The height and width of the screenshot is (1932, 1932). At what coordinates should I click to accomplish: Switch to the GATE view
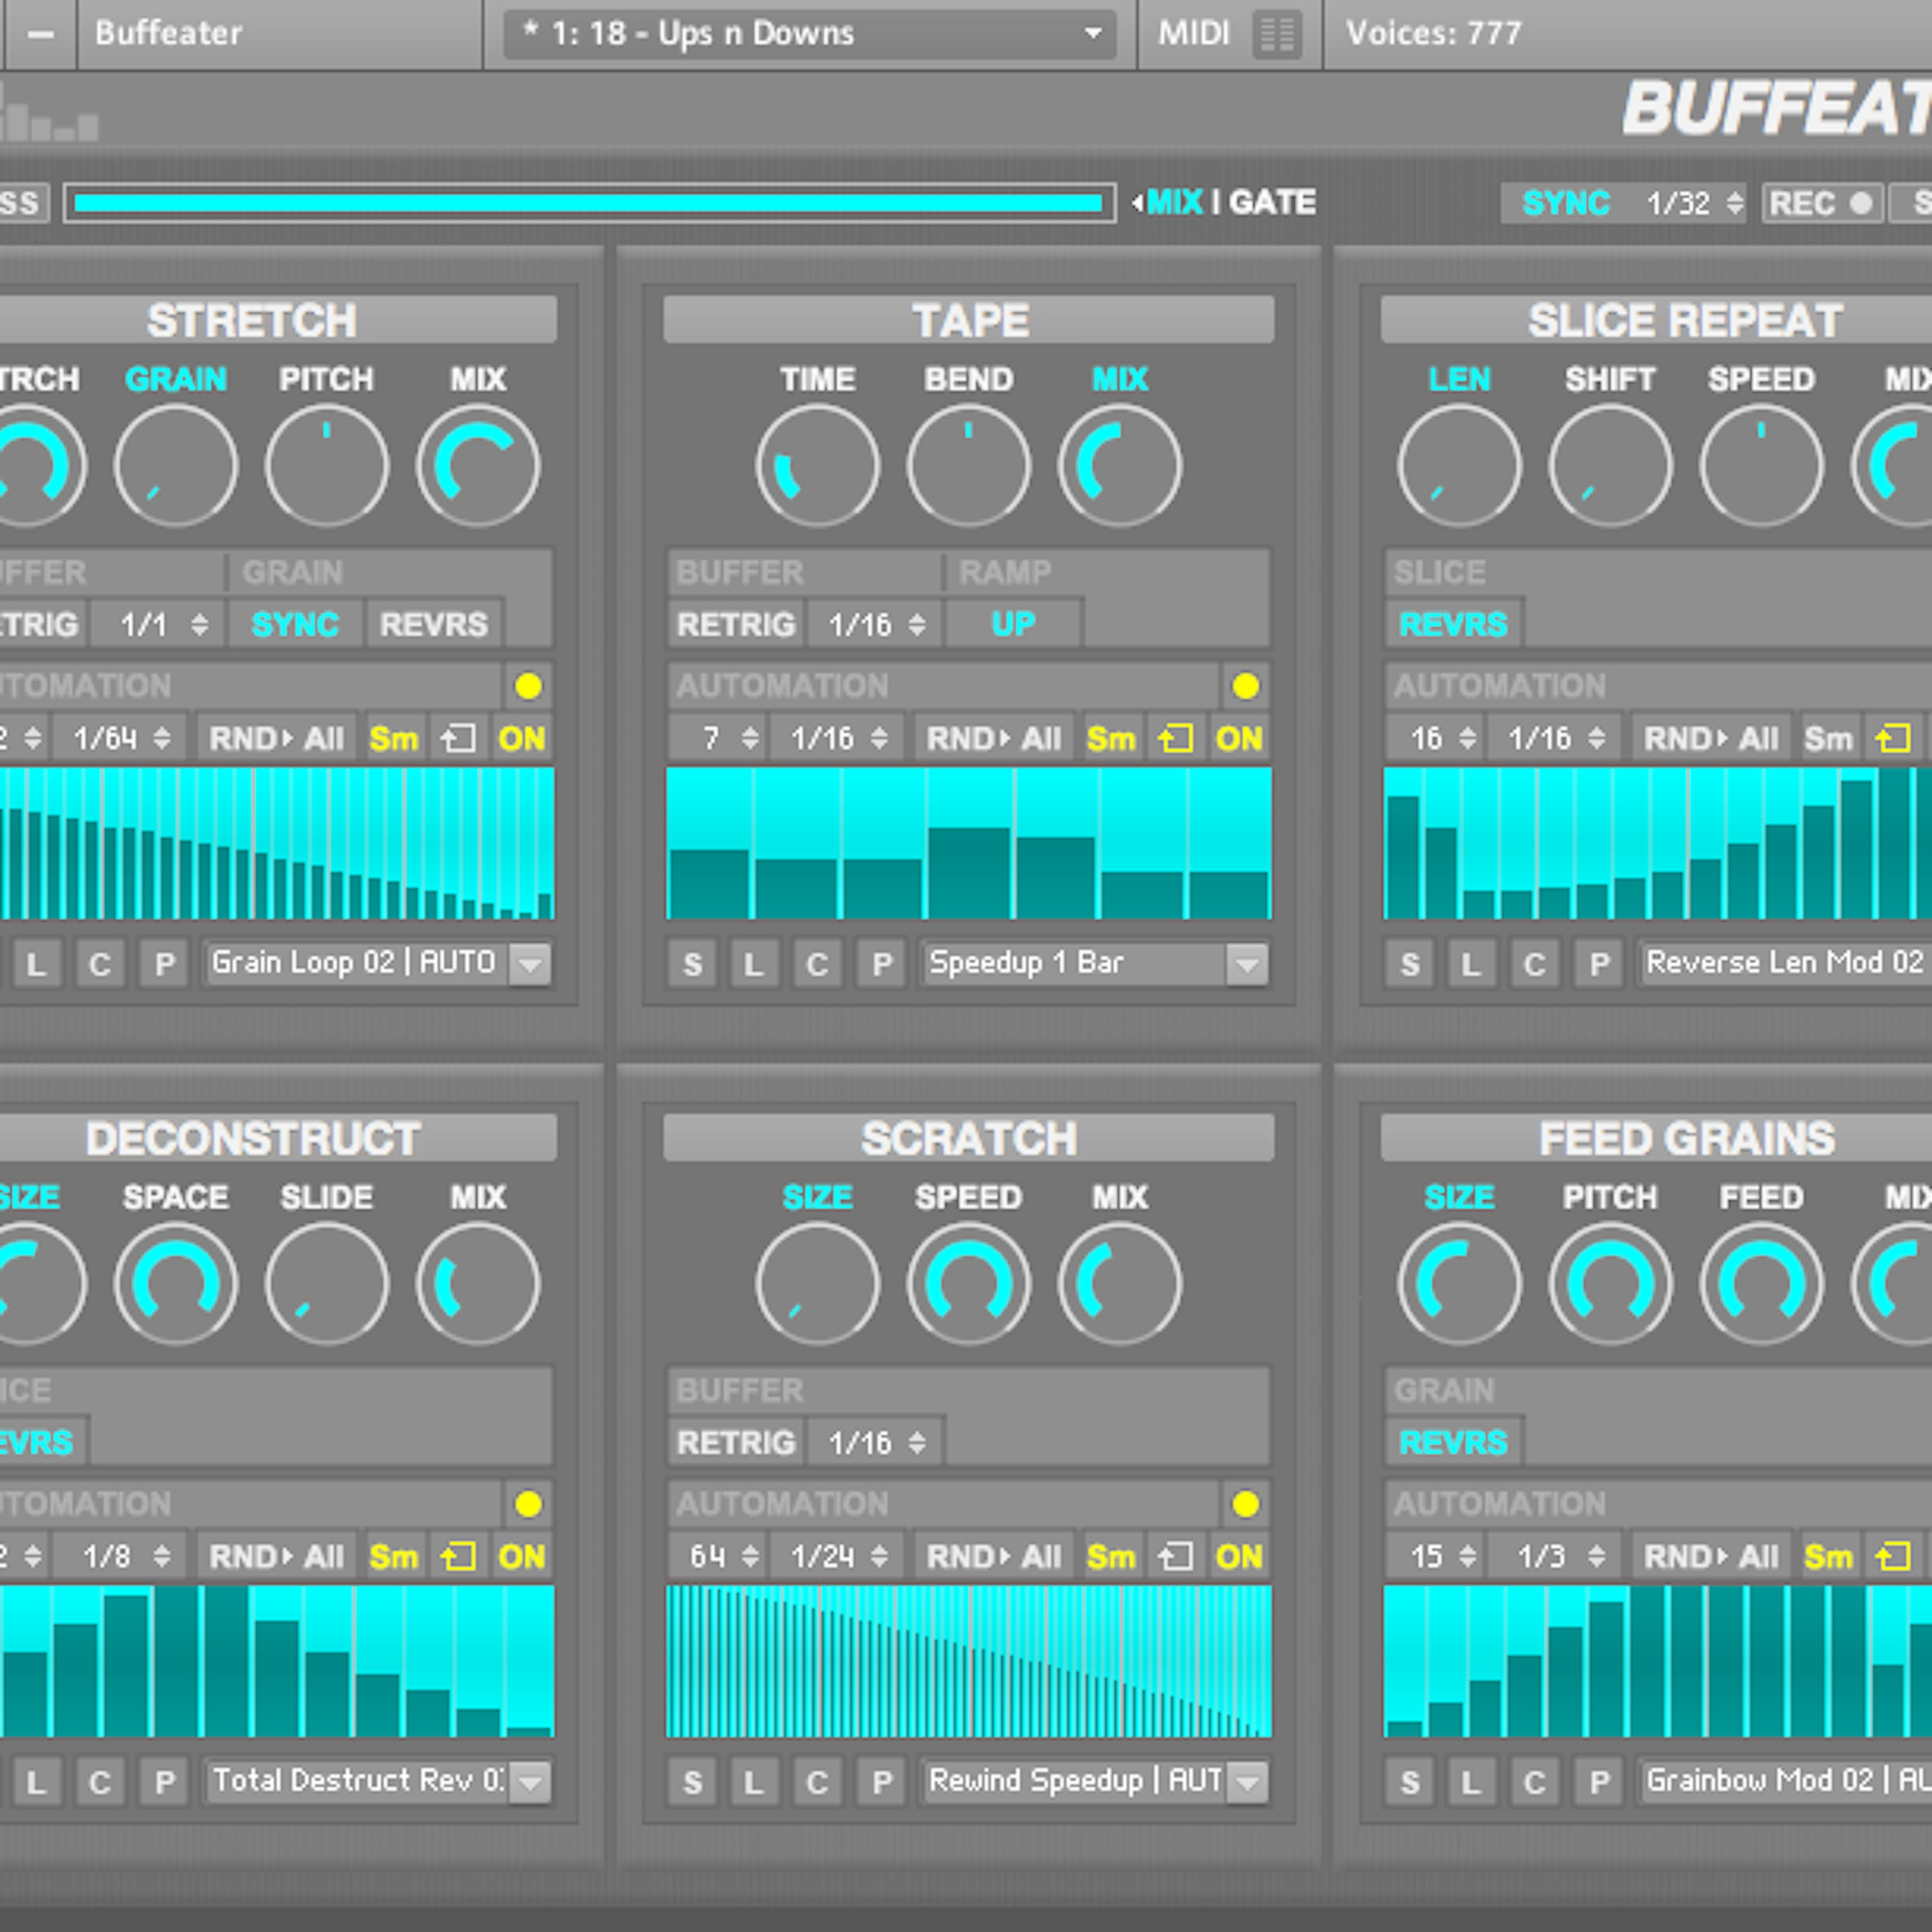tap(1272, 203)
